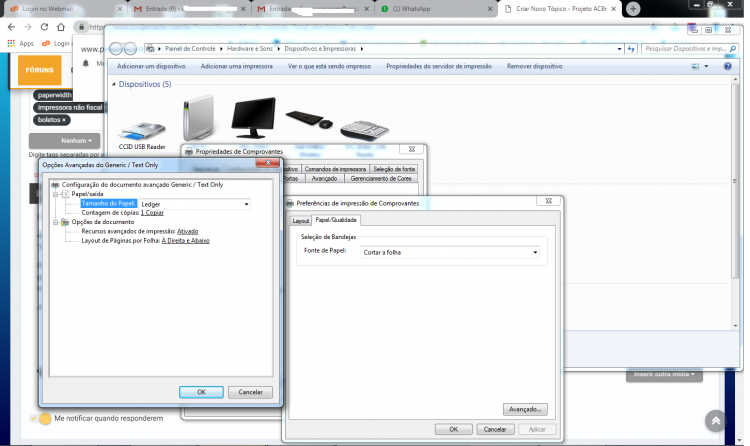The image size is (750, 446).
Task: Open the Tamanho do Papel Ledger dropdown
Action: [x=194, y=204]
